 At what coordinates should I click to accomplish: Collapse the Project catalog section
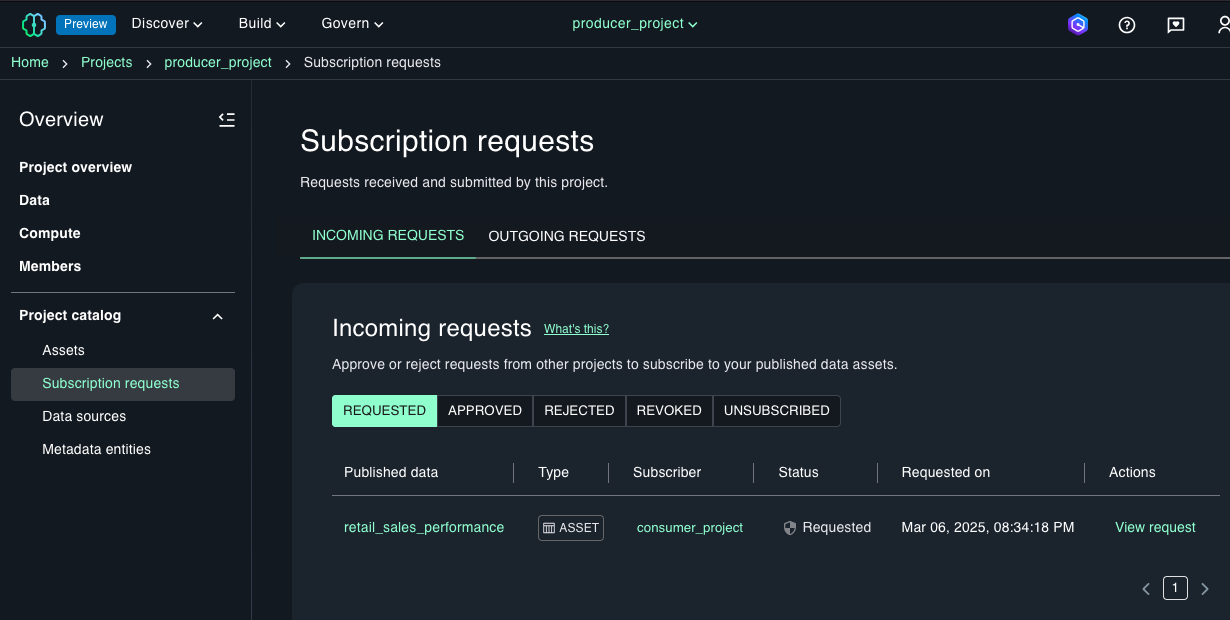coord(218,316)
